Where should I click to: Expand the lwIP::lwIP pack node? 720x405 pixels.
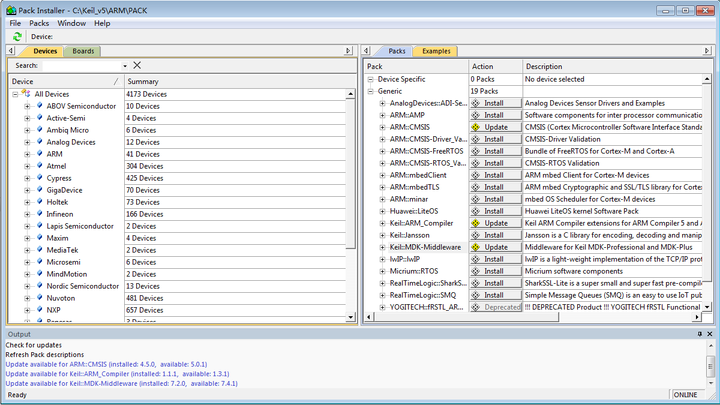382,259
